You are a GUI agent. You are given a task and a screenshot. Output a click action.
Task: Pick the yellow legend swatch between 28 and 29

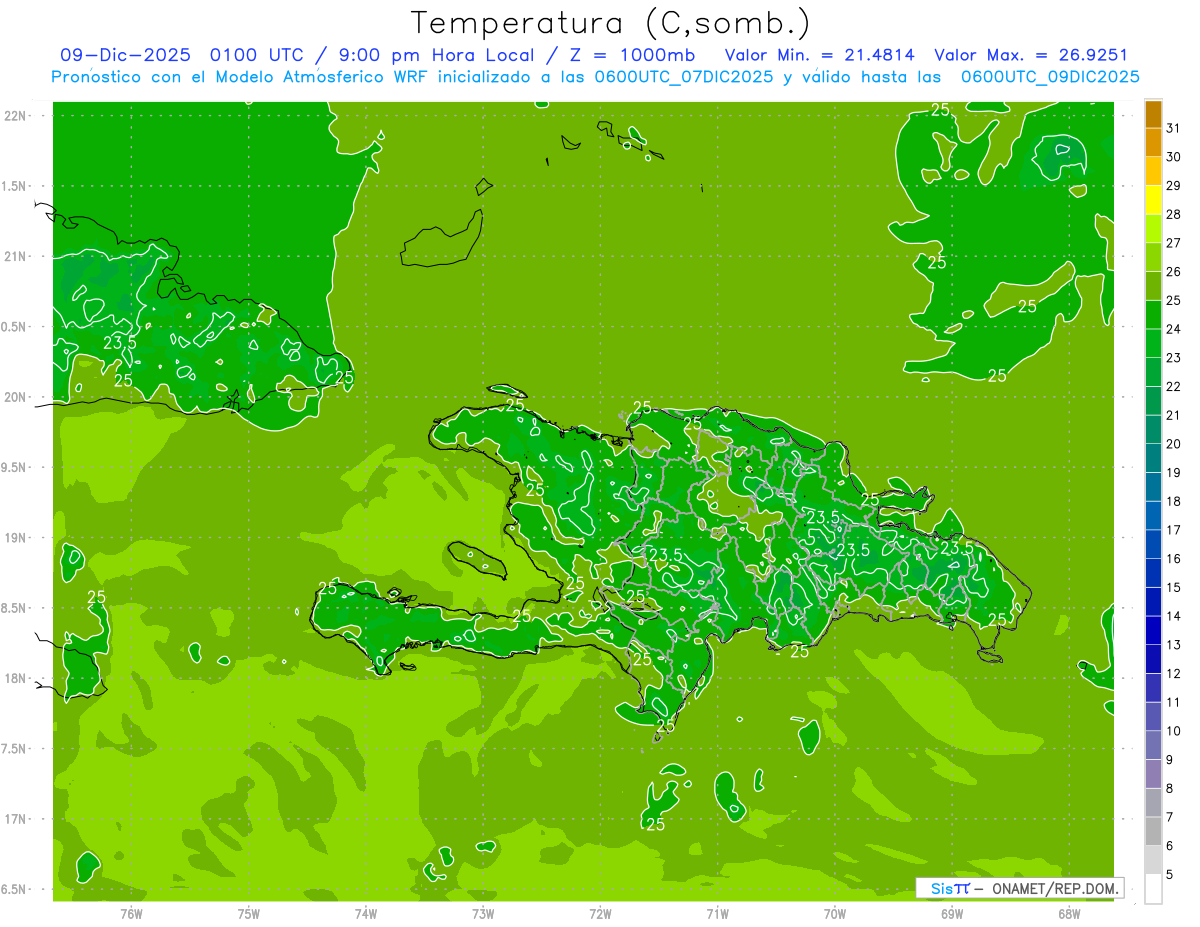[x=1153, y=200]
